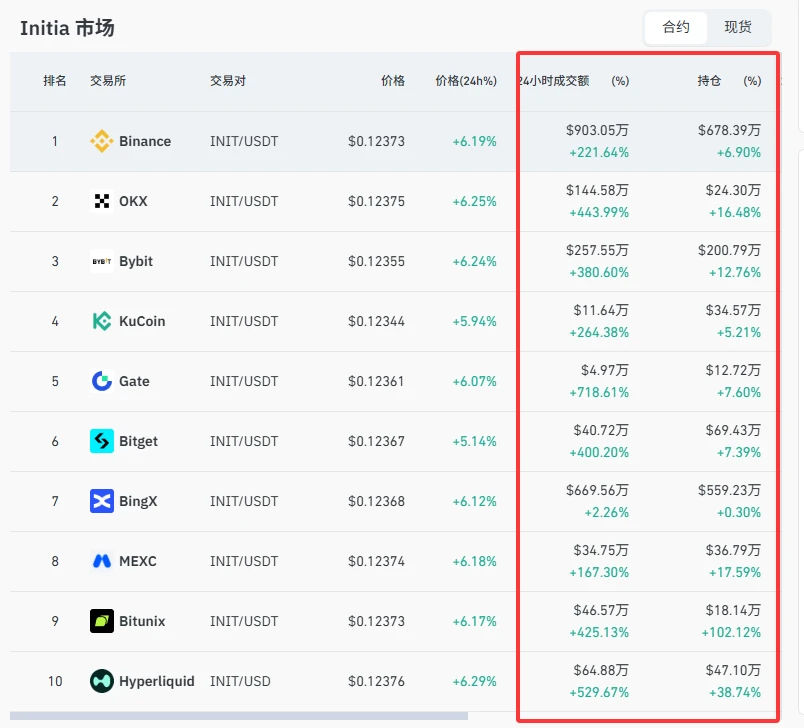Sort by the 价格 column header

click(393, 80)
